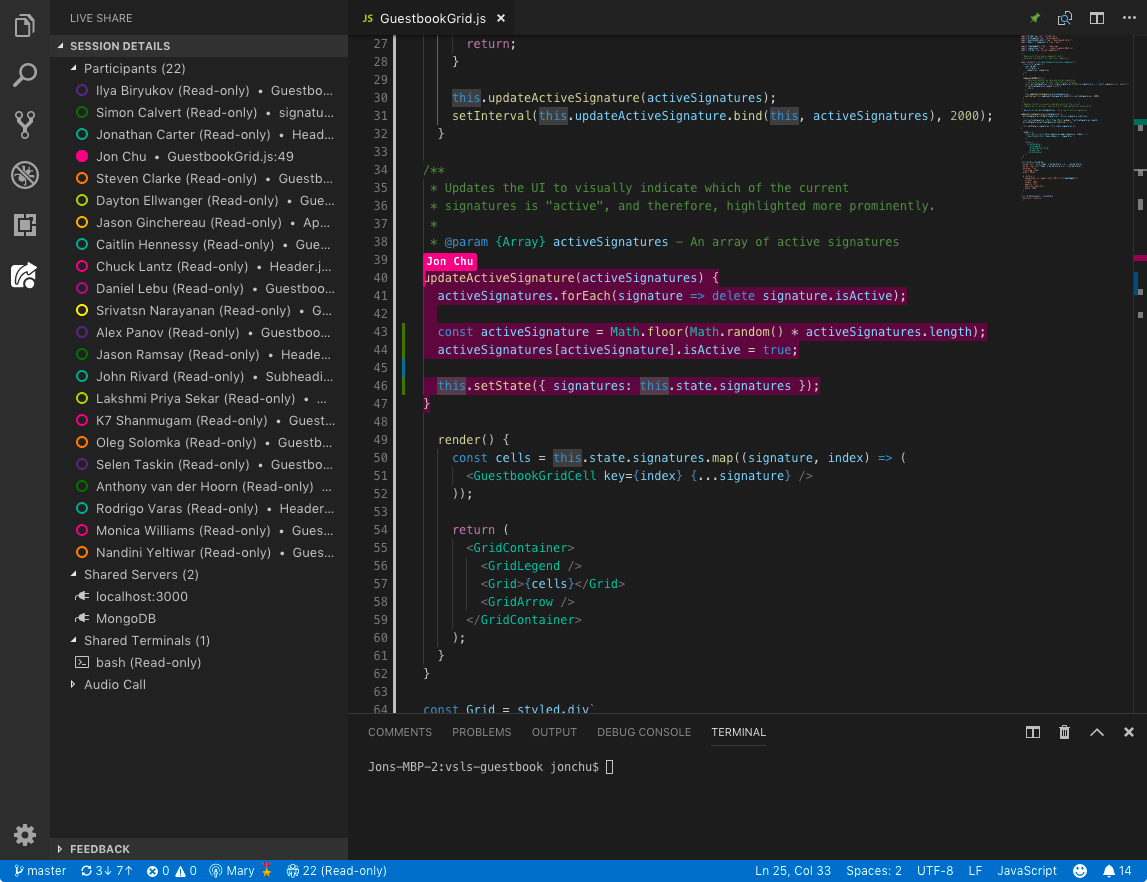Open the Explorer view in activity bar

[x=25, y=26]
